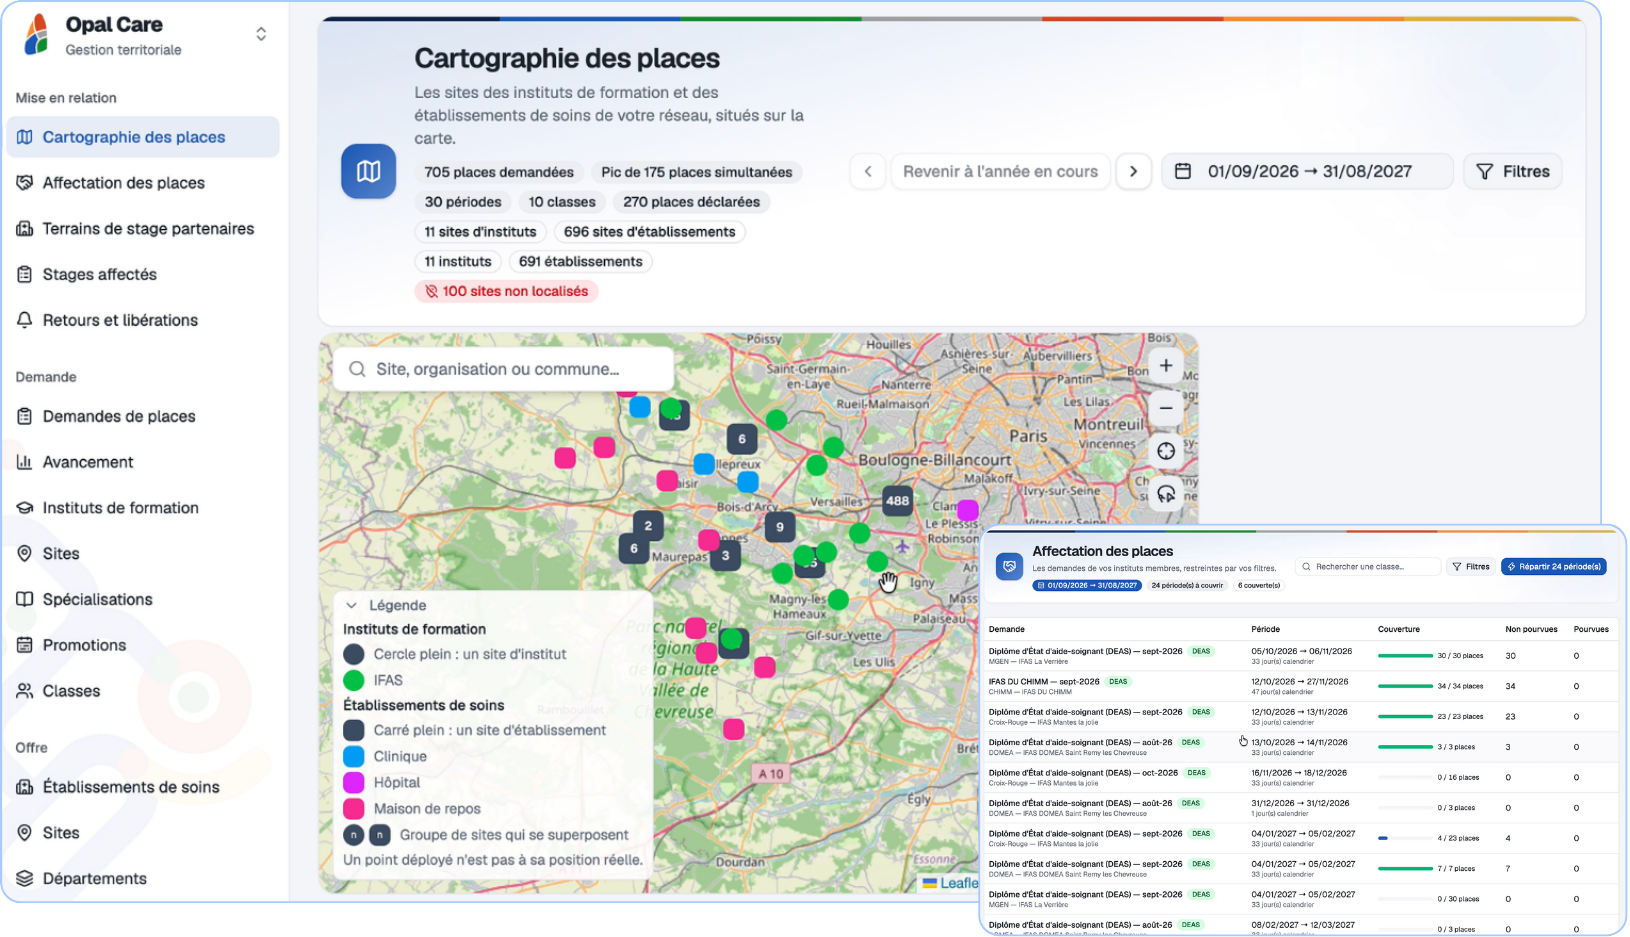Click the 488 cluster marker on map
The image size is (1630, 937).
pos(898,501)
